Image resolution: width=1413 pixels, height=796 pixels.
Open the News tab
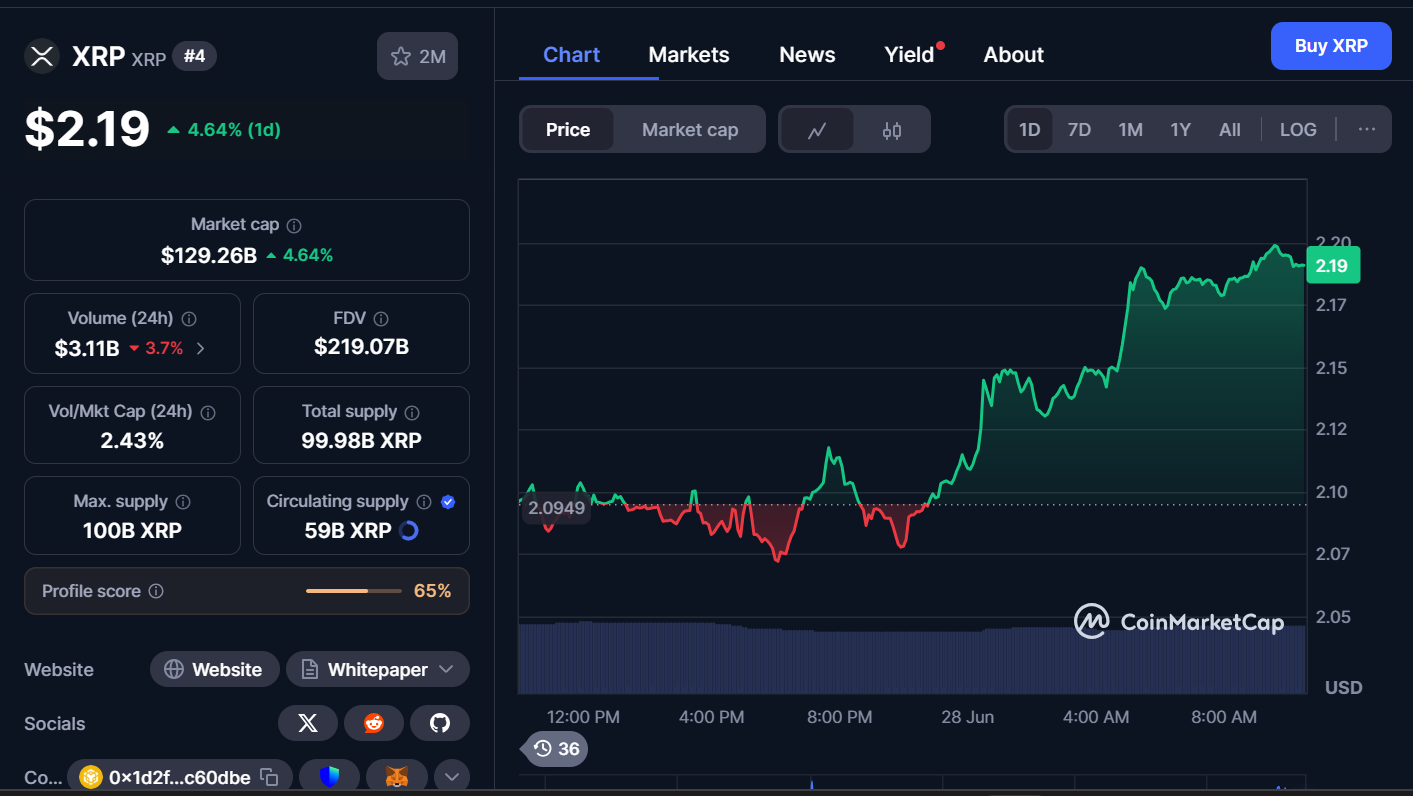[807, 55]
